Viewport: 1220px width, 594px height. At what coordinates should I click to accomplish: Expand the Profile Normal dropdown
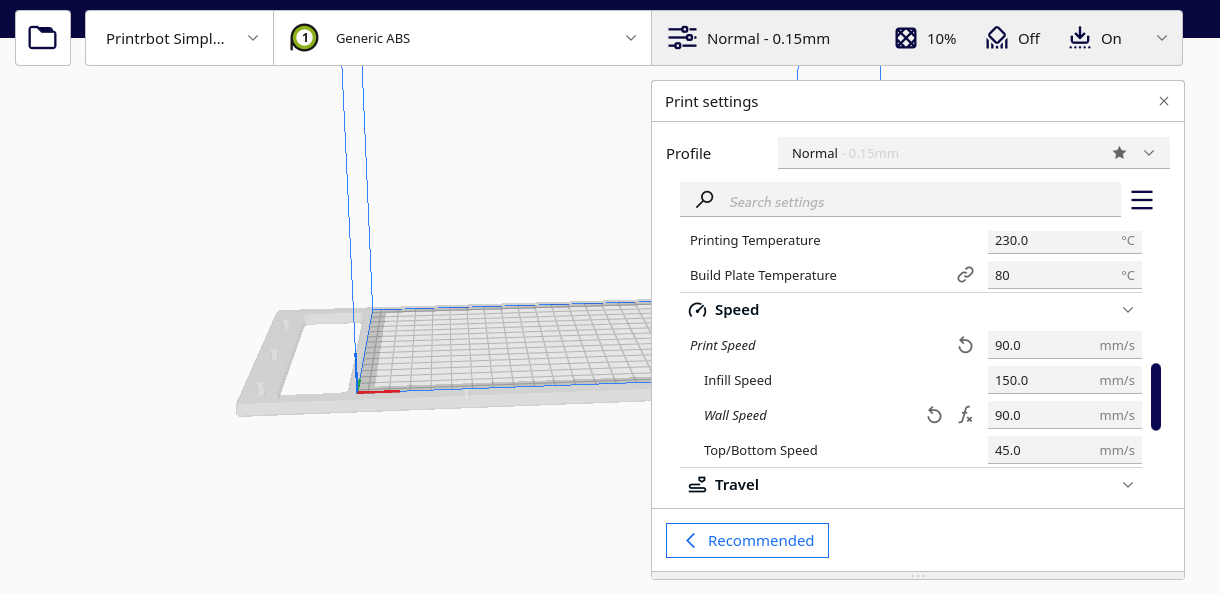pos(1149,153)
